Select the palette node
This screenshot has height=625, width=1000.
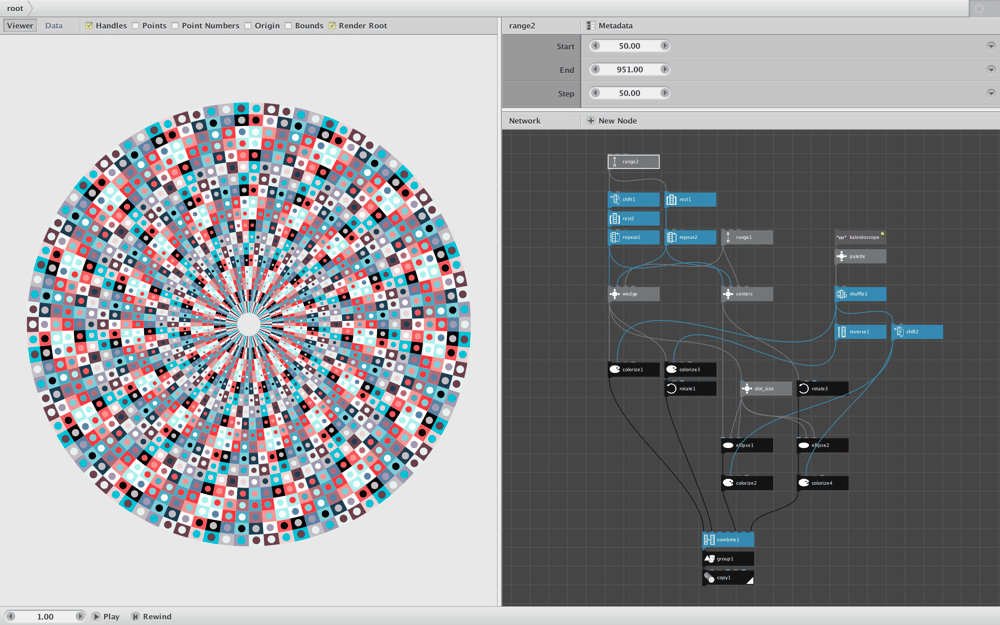point(860,256)
